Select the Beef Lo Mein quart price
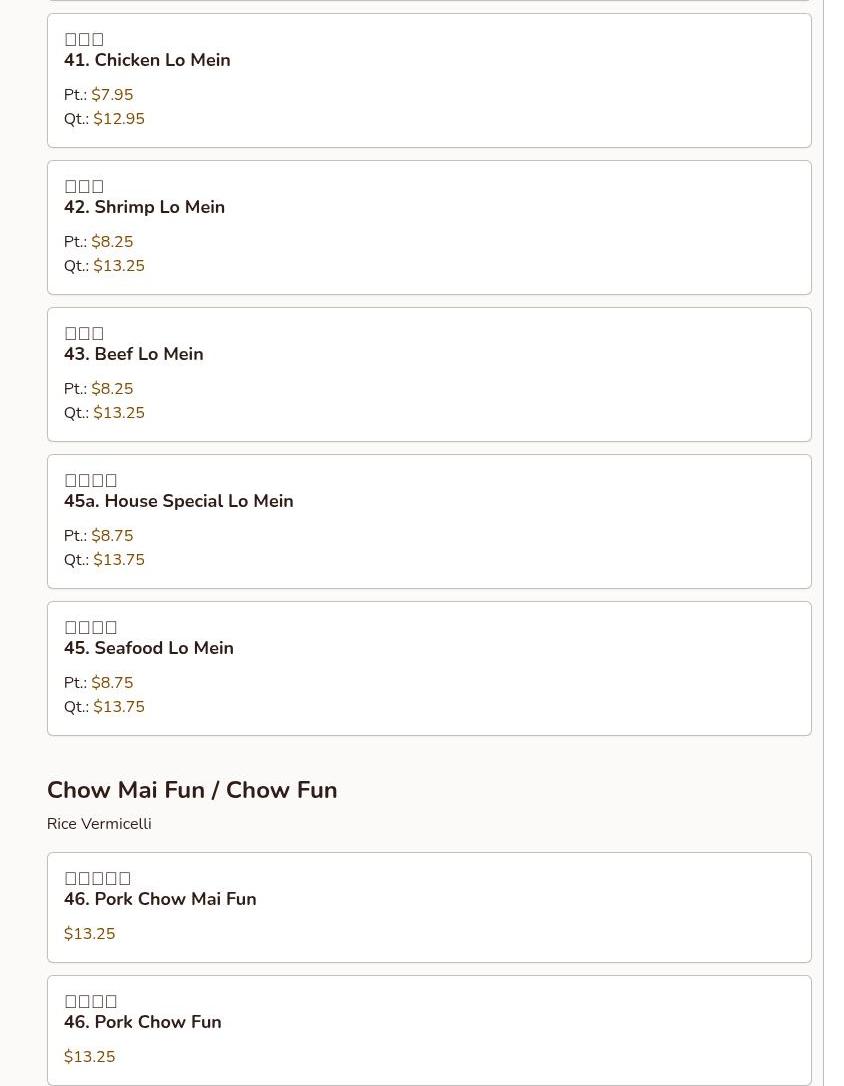 tap(119, 413)
